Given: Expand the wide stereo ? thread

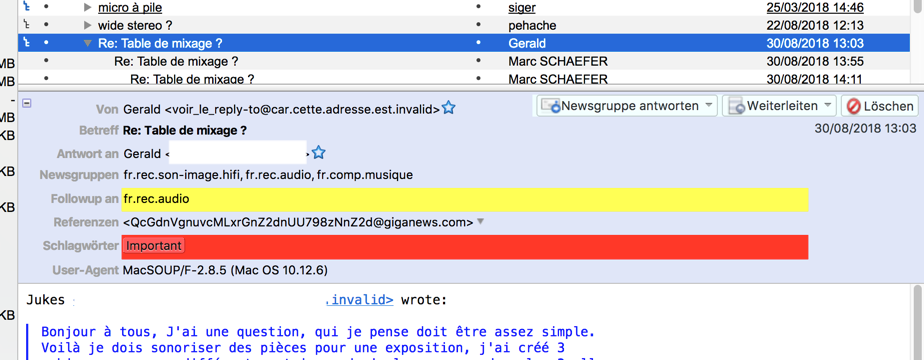Looking at the screenshot, I should (x=88, y=25).
